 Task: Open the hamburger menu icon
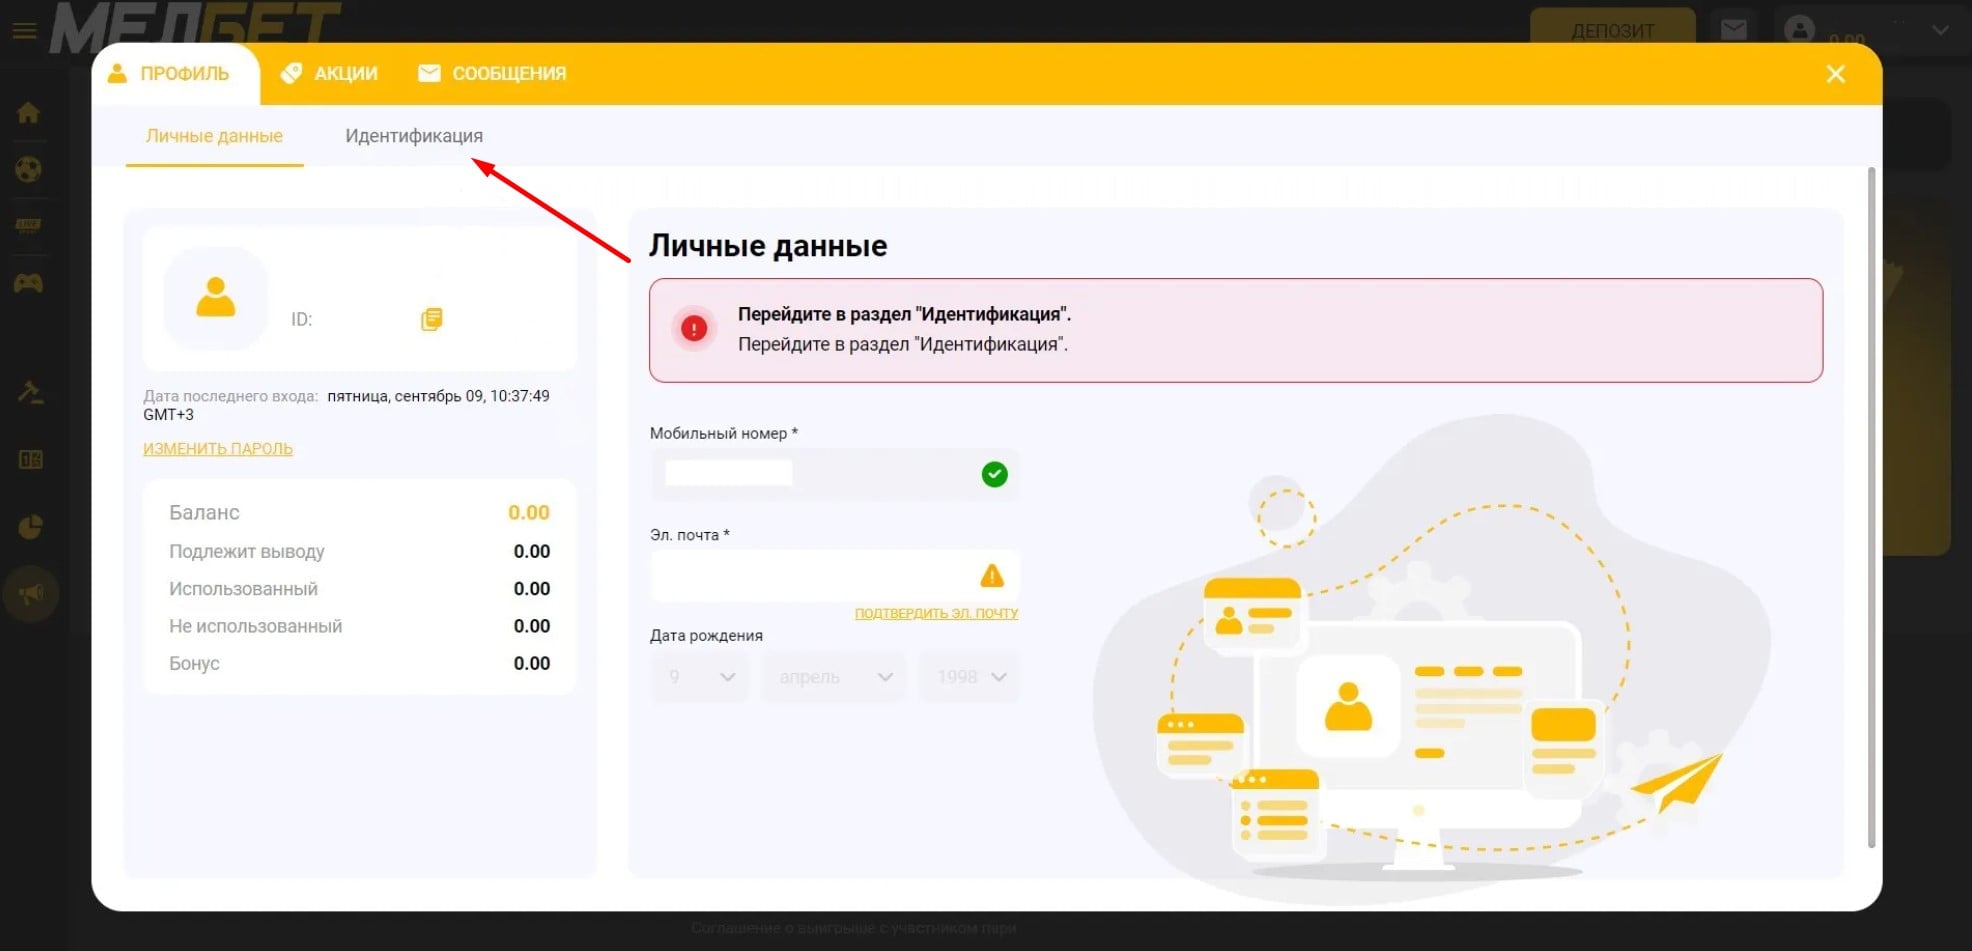pyautogui.click(x=24, y=31)
